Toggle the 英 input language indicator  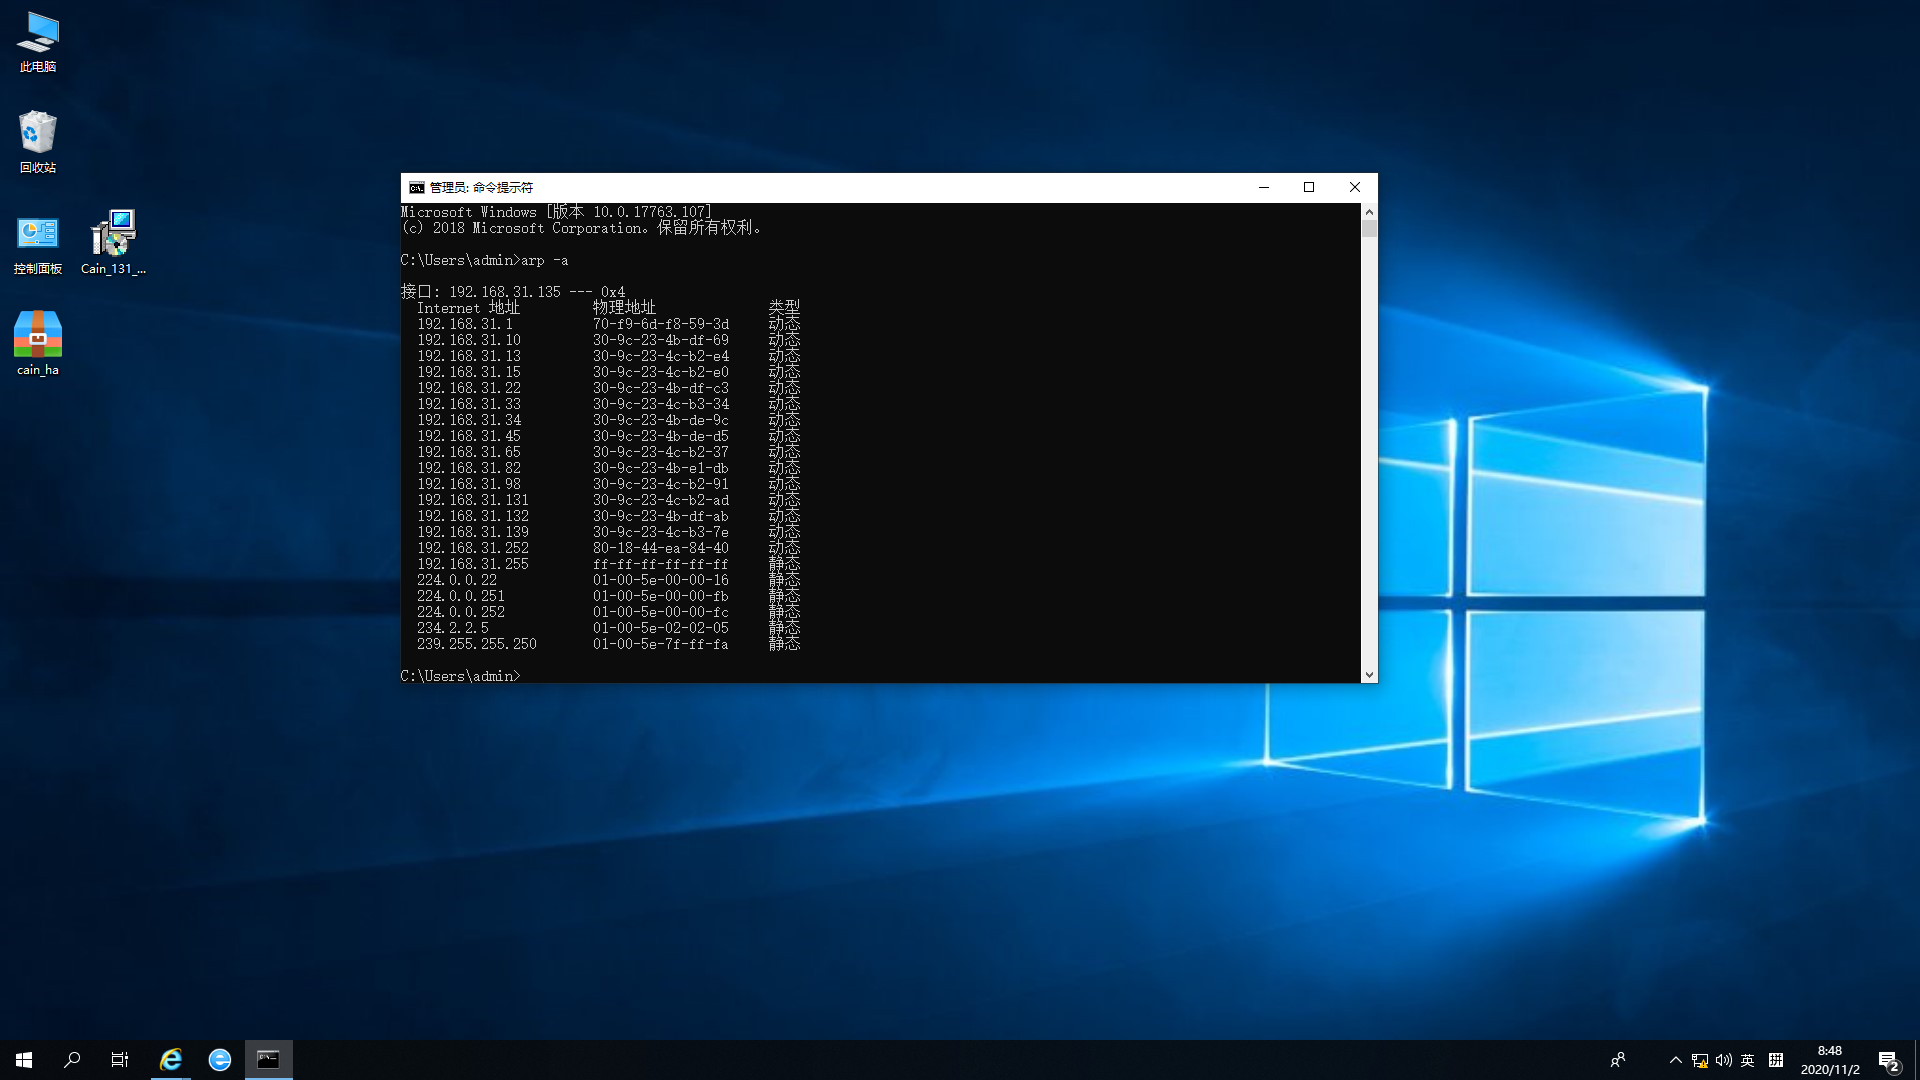pyautogui.click(x=1748, y=1060)
